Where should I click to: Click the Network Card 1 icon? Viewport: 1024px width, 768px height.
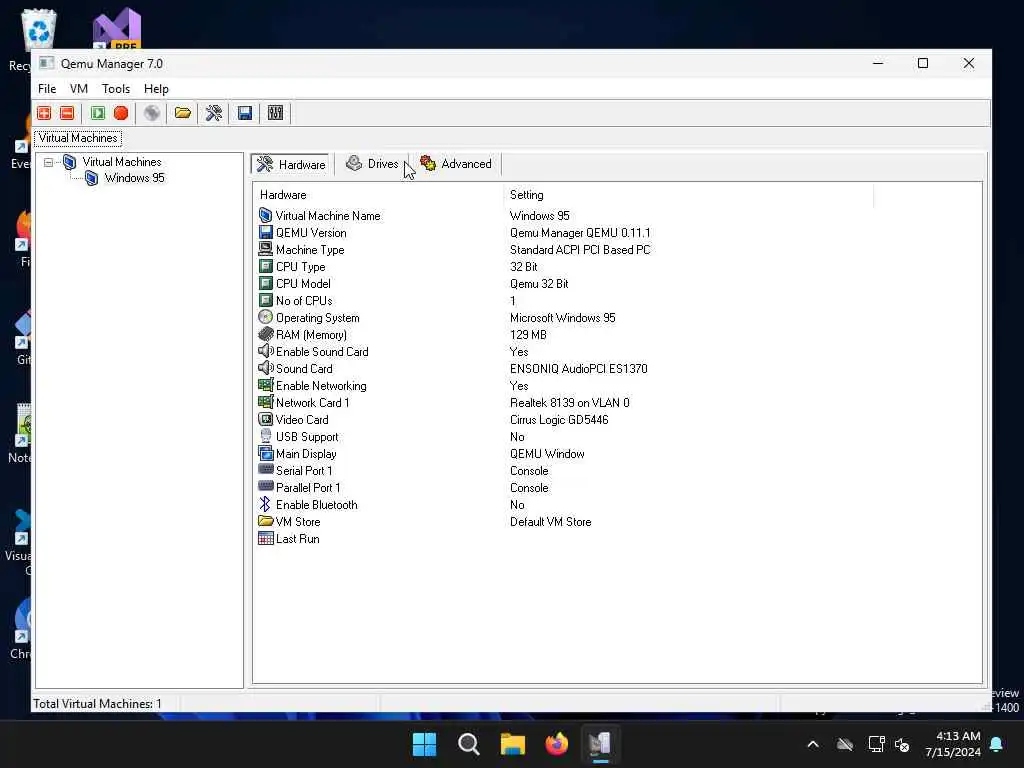[x=265, y=402]
